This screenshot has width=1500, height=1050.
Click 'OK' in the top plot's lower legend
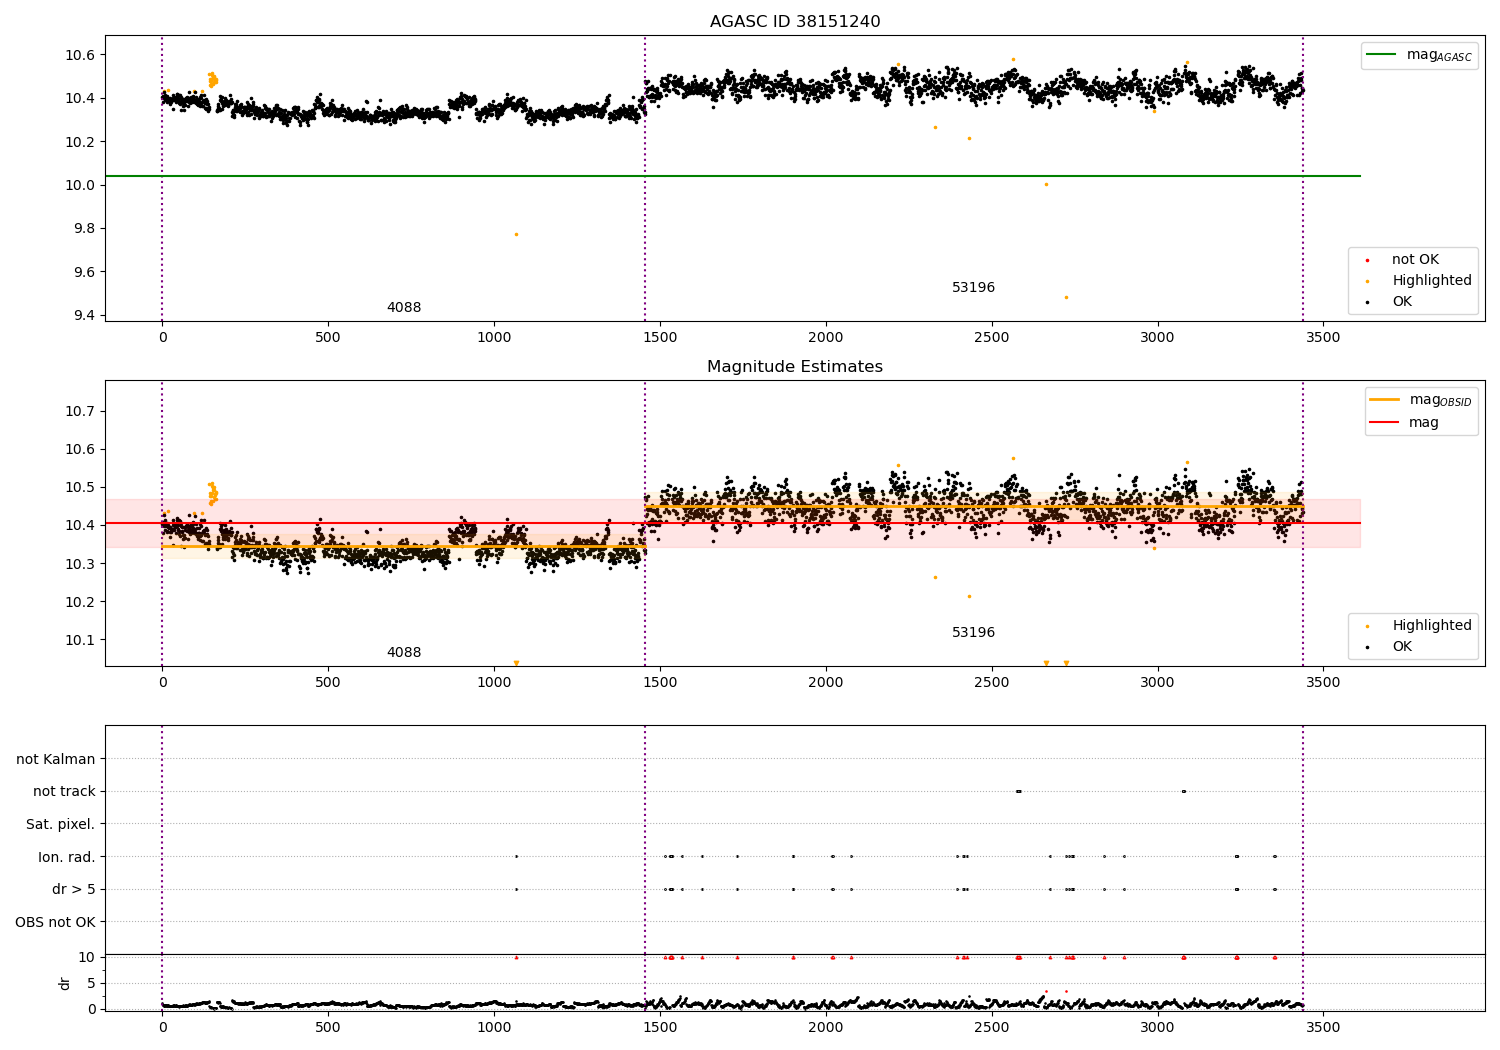(1402, 302)
